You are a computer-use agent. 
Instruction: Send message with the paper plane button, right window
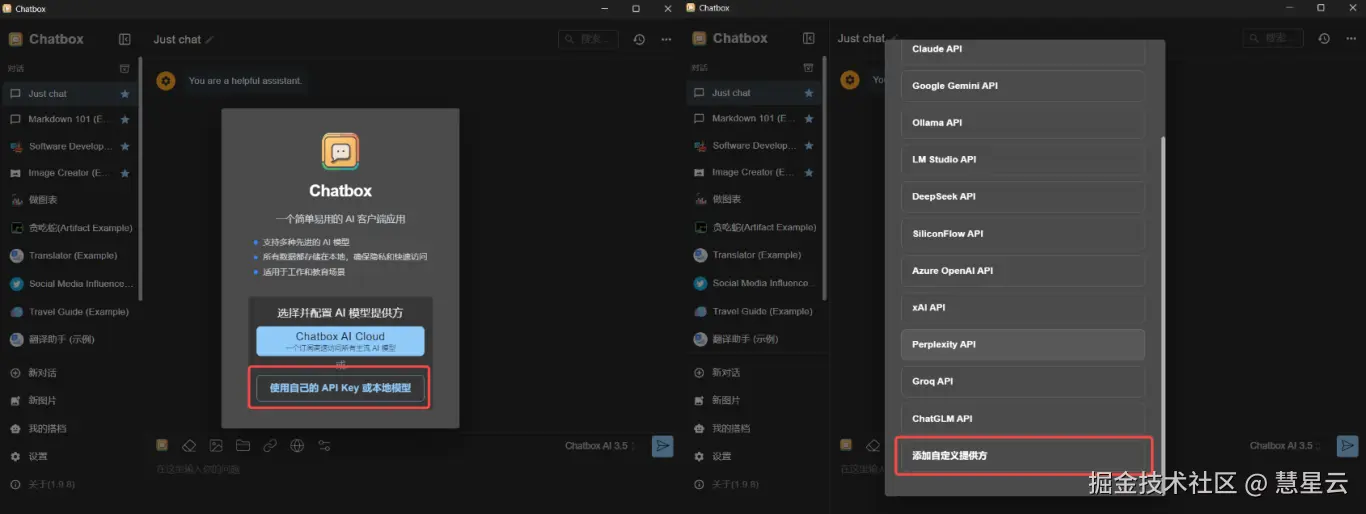tap(1347, 446)
